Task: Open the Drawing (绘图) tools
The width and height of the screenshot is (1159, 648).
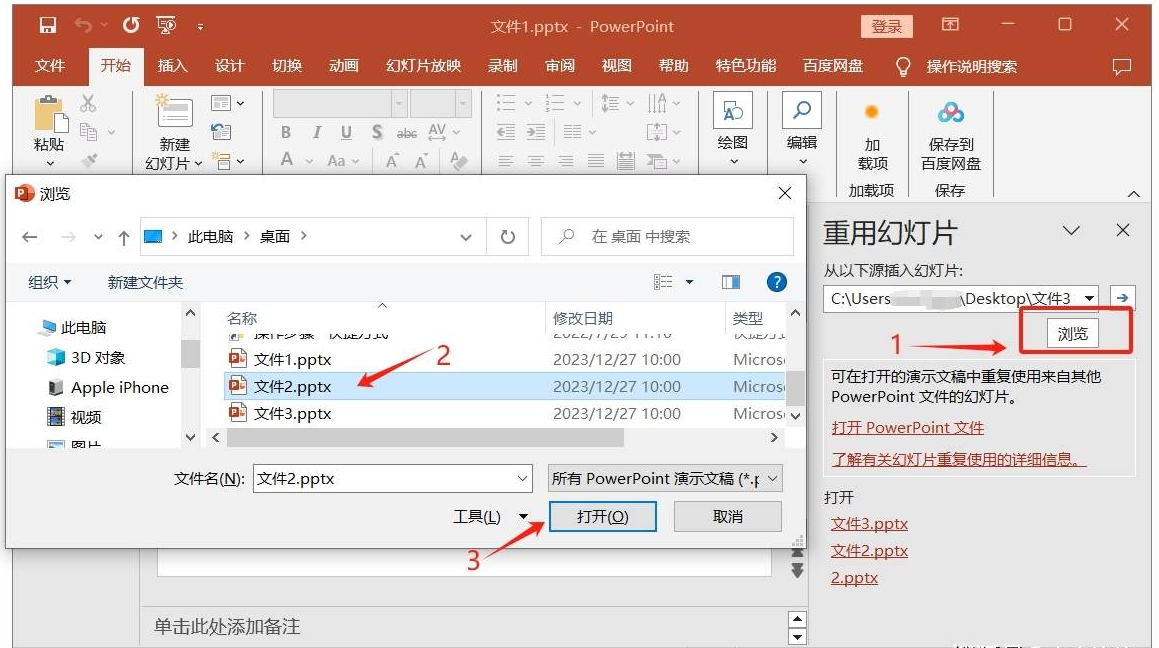Action: click(x=733, y=130)
